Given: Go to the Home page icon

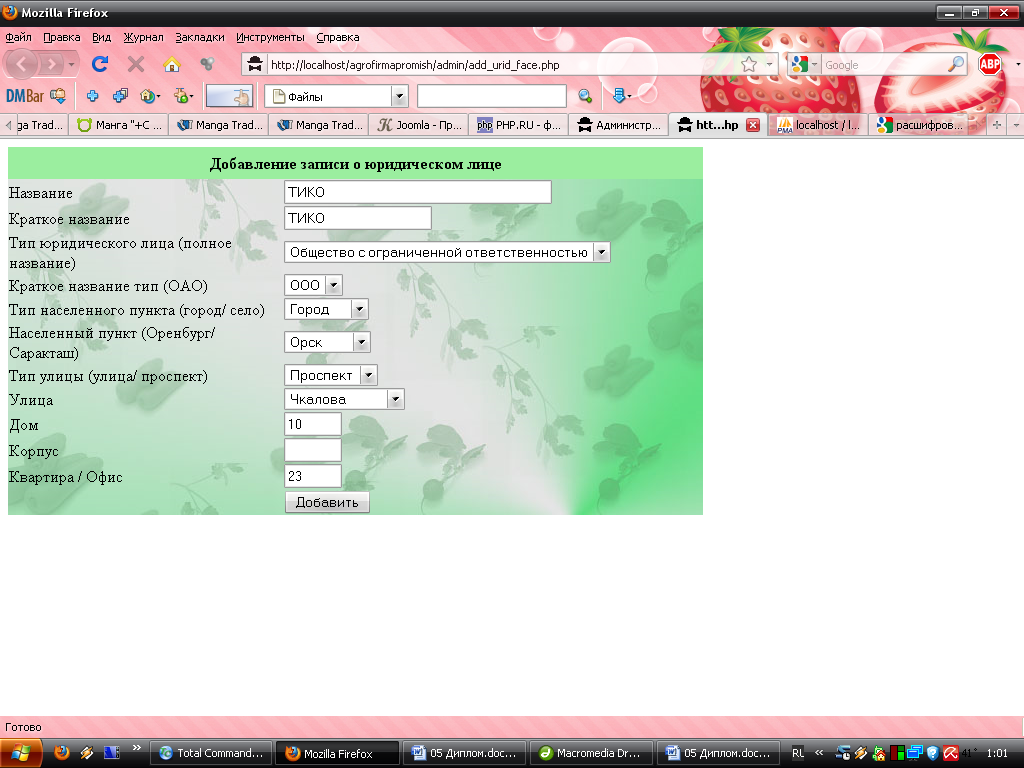Looking at the screenshot, I should 172,64.
